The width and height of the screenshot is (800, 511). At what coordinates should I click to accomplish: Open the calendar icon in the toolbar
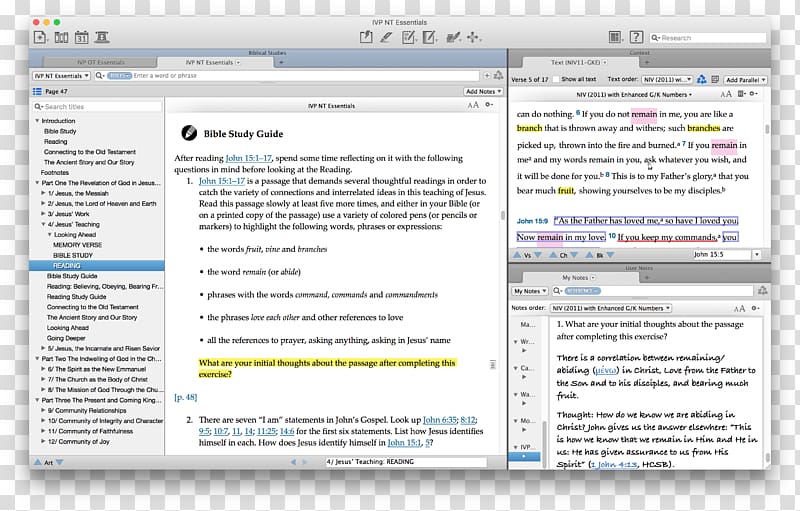click(x=82, y=37)
